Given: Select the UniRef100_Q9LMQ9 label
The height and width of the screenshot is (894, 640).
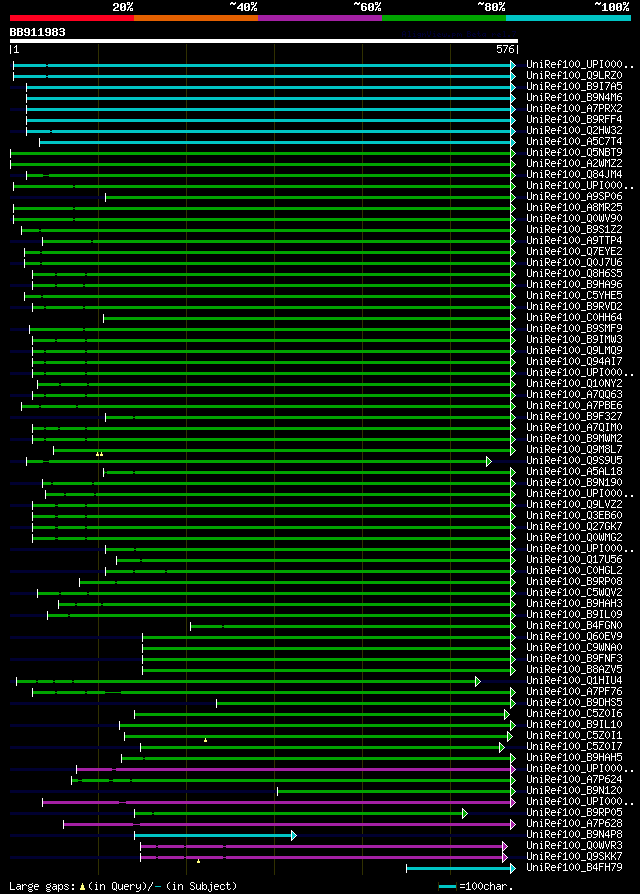Looking at the screenshot, I should coord(574,351).
